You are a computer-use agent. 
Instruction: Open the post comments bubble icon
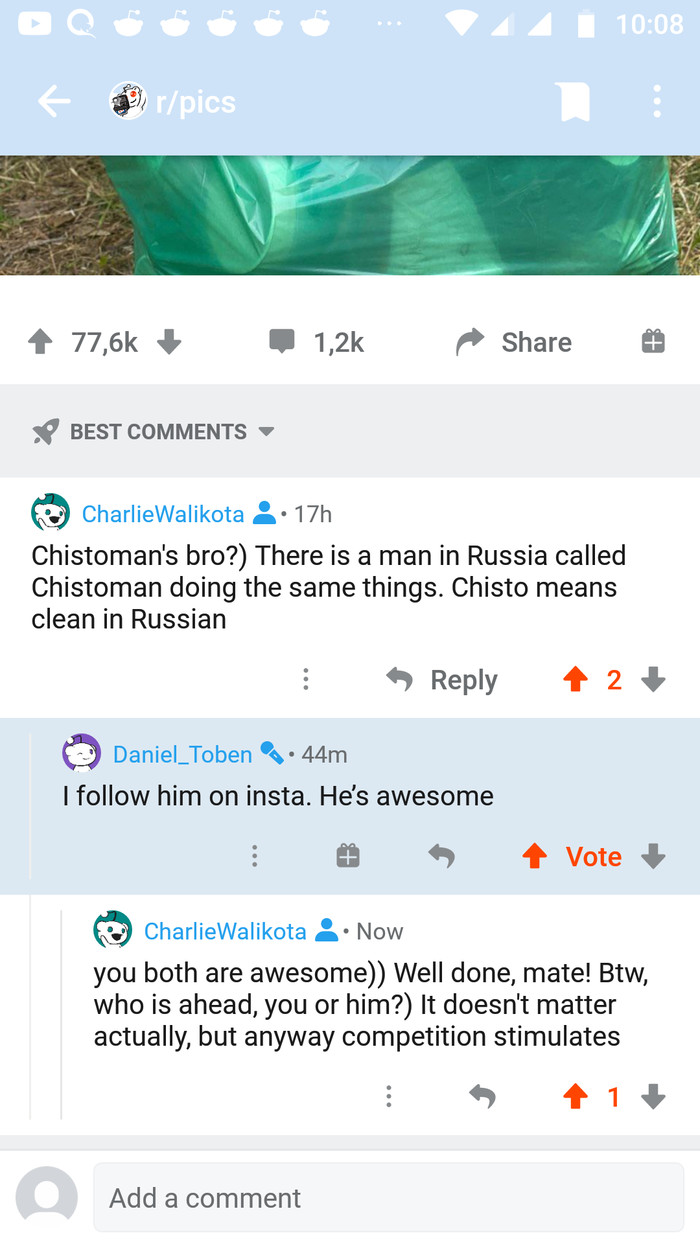pyautogui.click(x=283, y=342)
